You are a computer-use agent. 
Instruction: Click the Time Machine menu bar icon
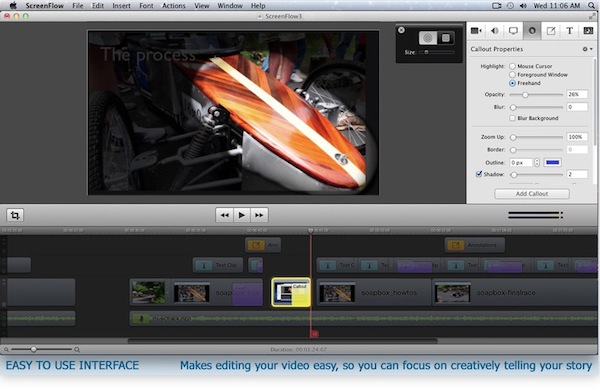(x=510, y=6)
